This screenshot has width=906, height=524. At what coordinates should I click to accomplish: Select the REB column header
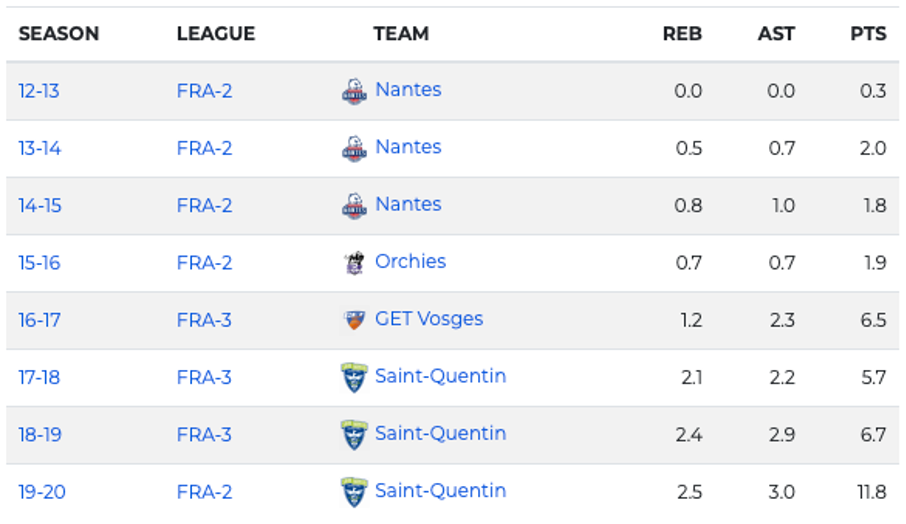tap(682, 34)
